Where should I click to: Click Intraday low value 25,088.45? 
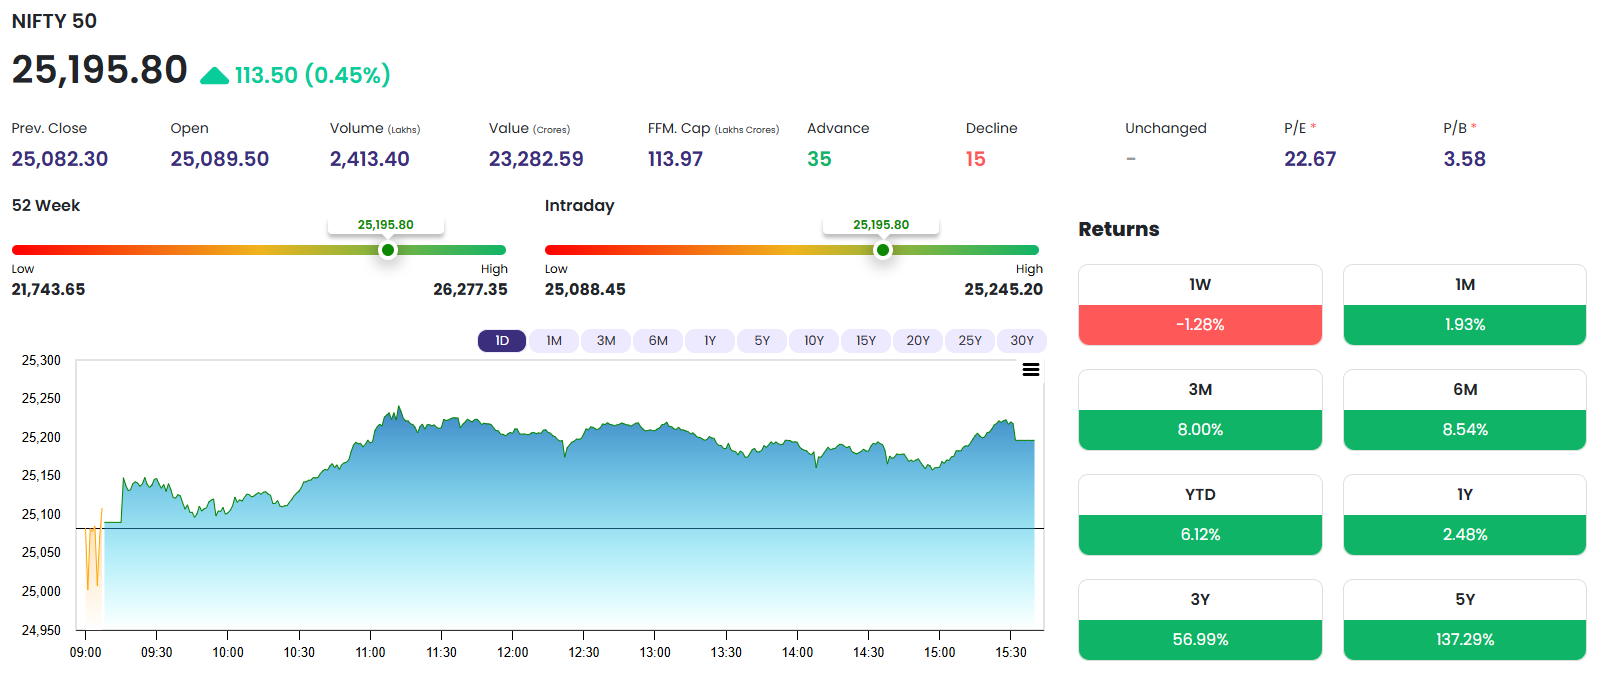[585, 289]
